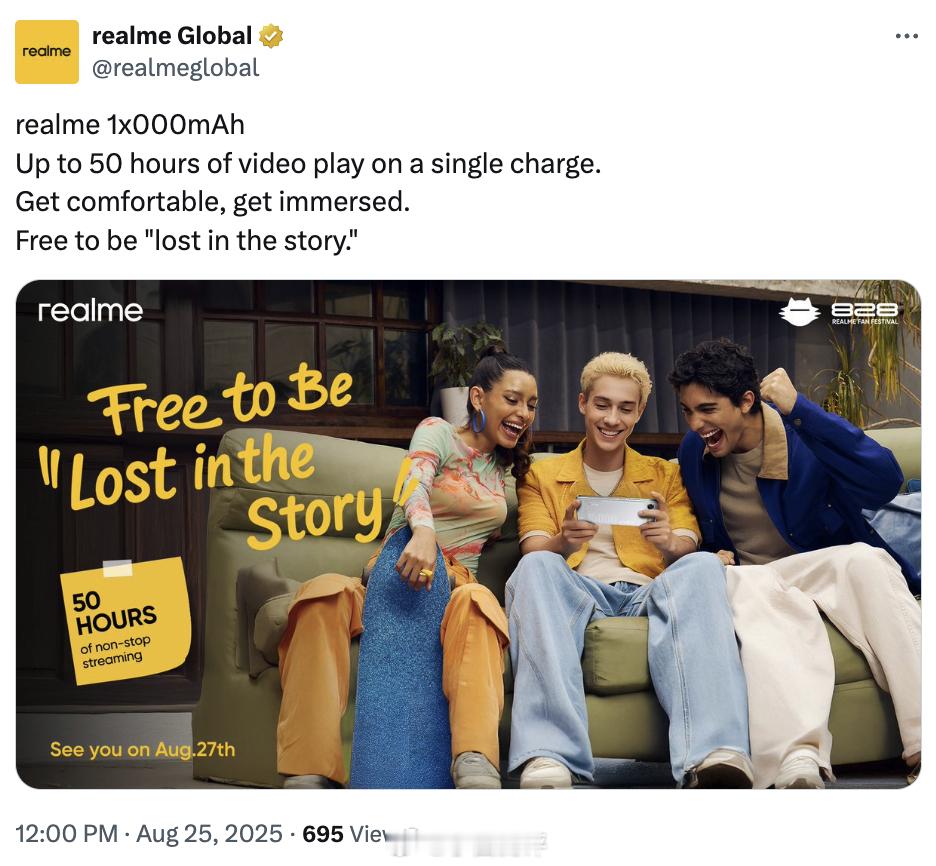
Task: Click the cat mascot icon in the banner
Action: (x=799, y=312)
